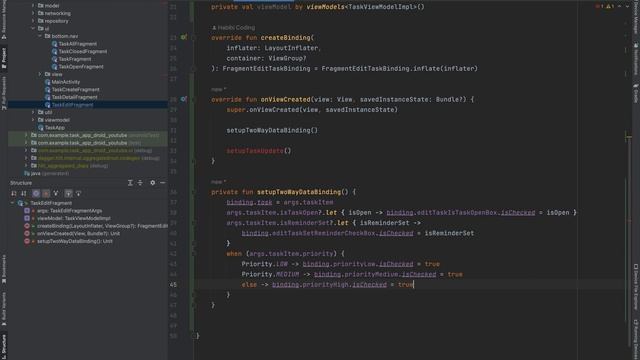This screenshot has height=360, width=640.
Task: Expand the model package folder
Action: coord(33,6)
